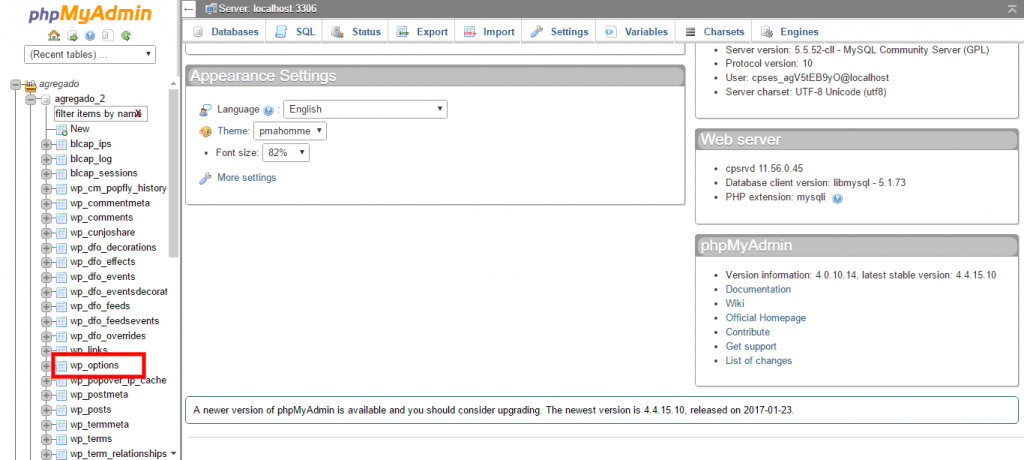Open the Recent tables dropdown
The image size is (1024, 460).
[x=90, y=54]
